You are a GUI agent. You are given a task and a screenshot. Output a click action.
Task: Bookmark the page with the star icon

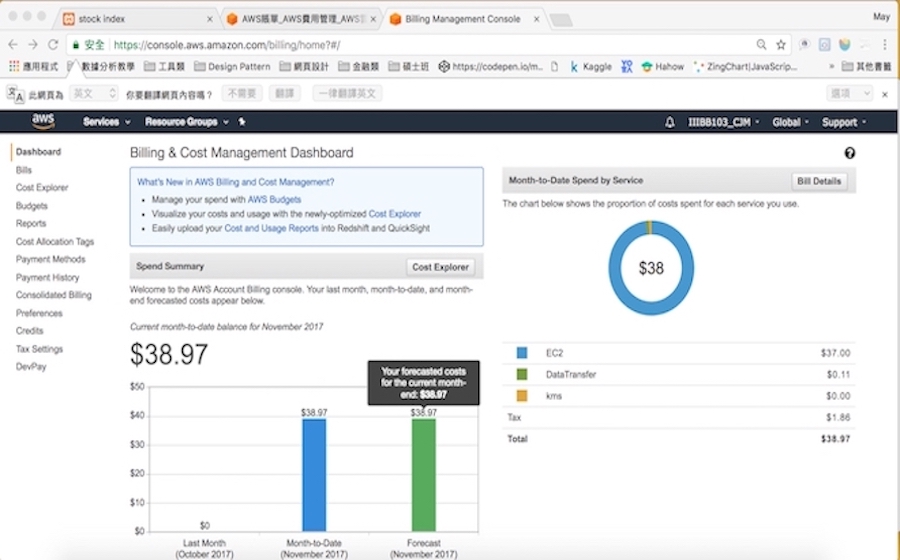tap(781, 45)
